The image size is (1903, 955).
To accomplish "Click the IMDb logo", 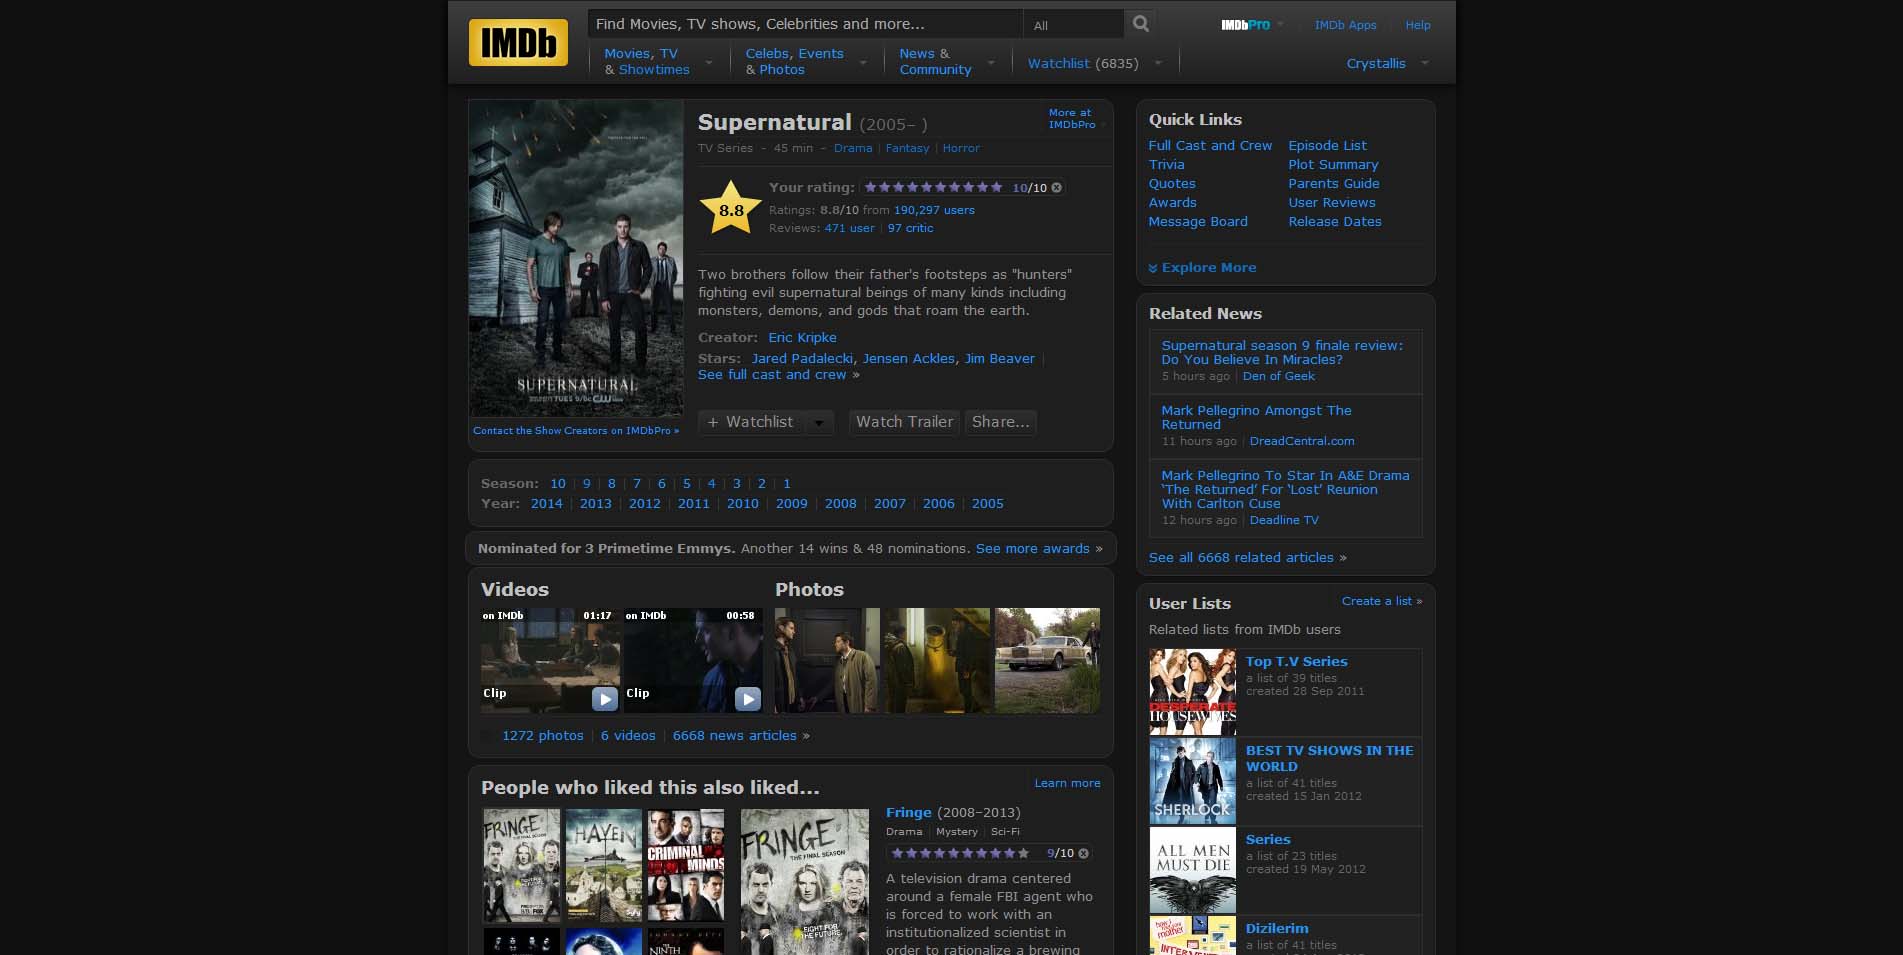I will [518, 42].
